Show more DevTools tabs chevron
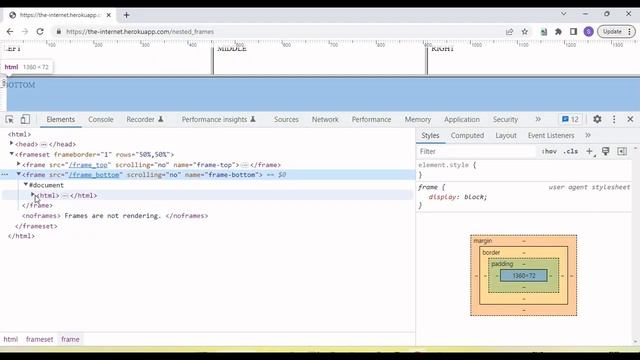 538,119
